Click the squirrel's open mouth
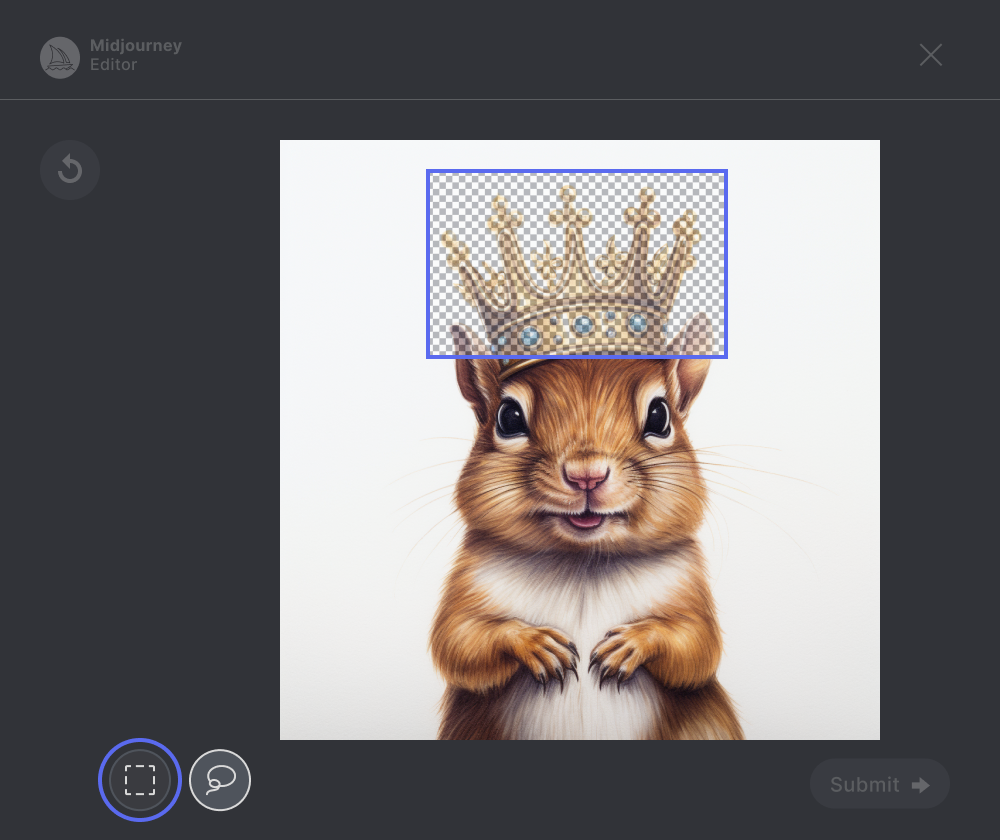This screenshot has width=1000, height=840. 585,520
